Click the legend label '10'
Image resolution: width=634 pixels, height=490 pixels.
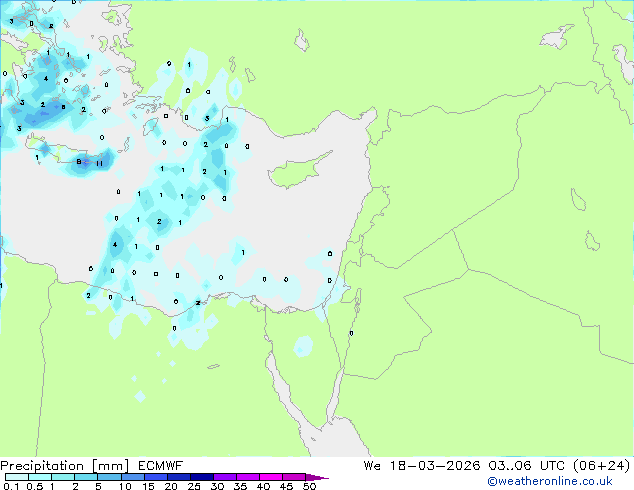(x=125, y=486)
